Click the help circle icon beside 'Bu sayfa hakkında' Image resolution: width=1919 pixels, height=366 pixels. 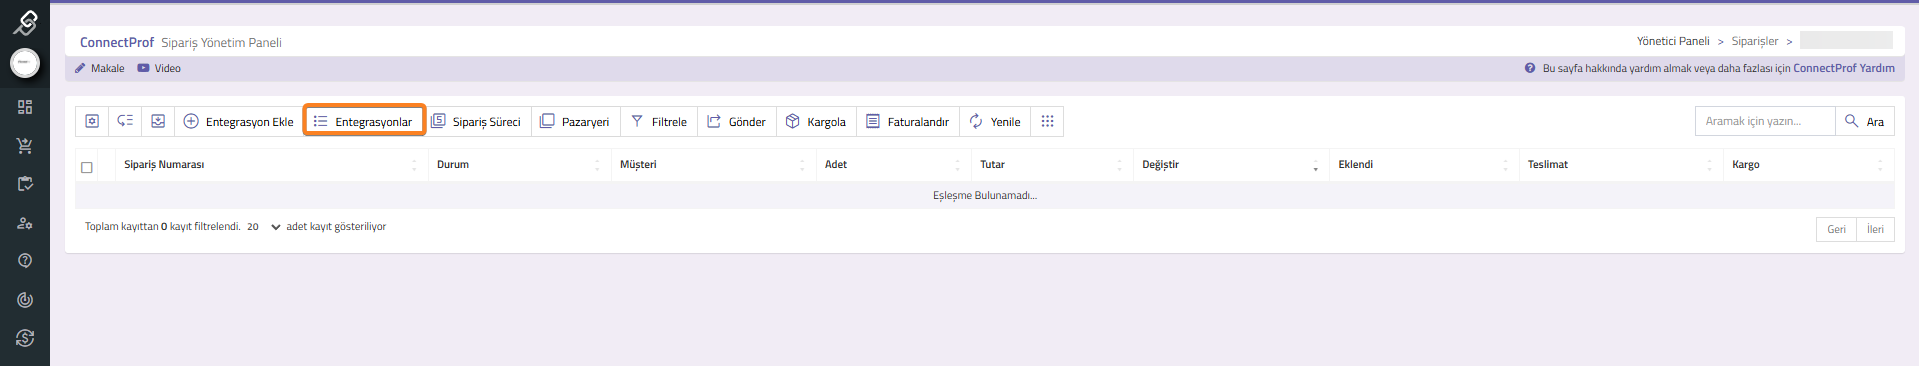1530,68
